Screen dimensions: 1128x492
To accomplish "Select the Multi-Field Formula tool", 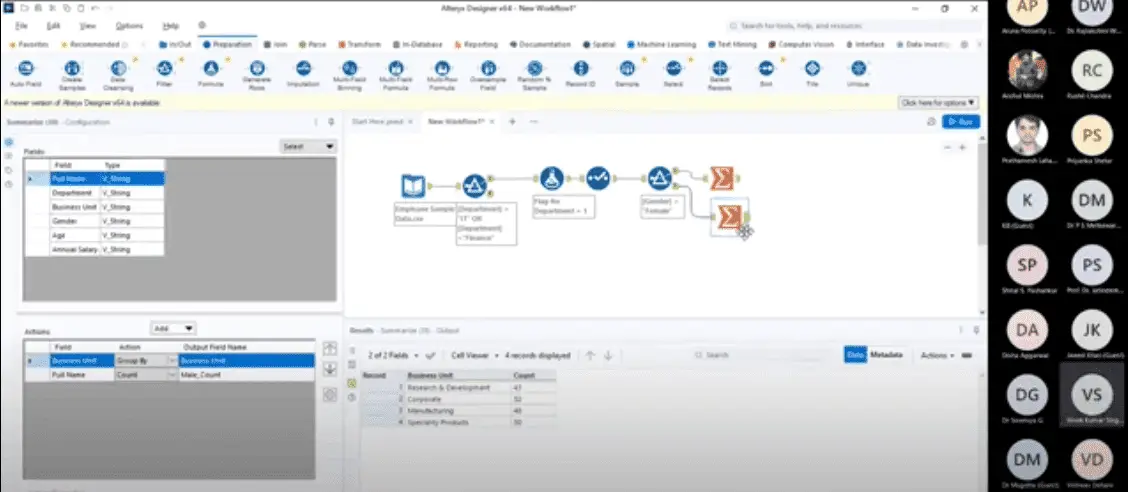I will 395,73.
